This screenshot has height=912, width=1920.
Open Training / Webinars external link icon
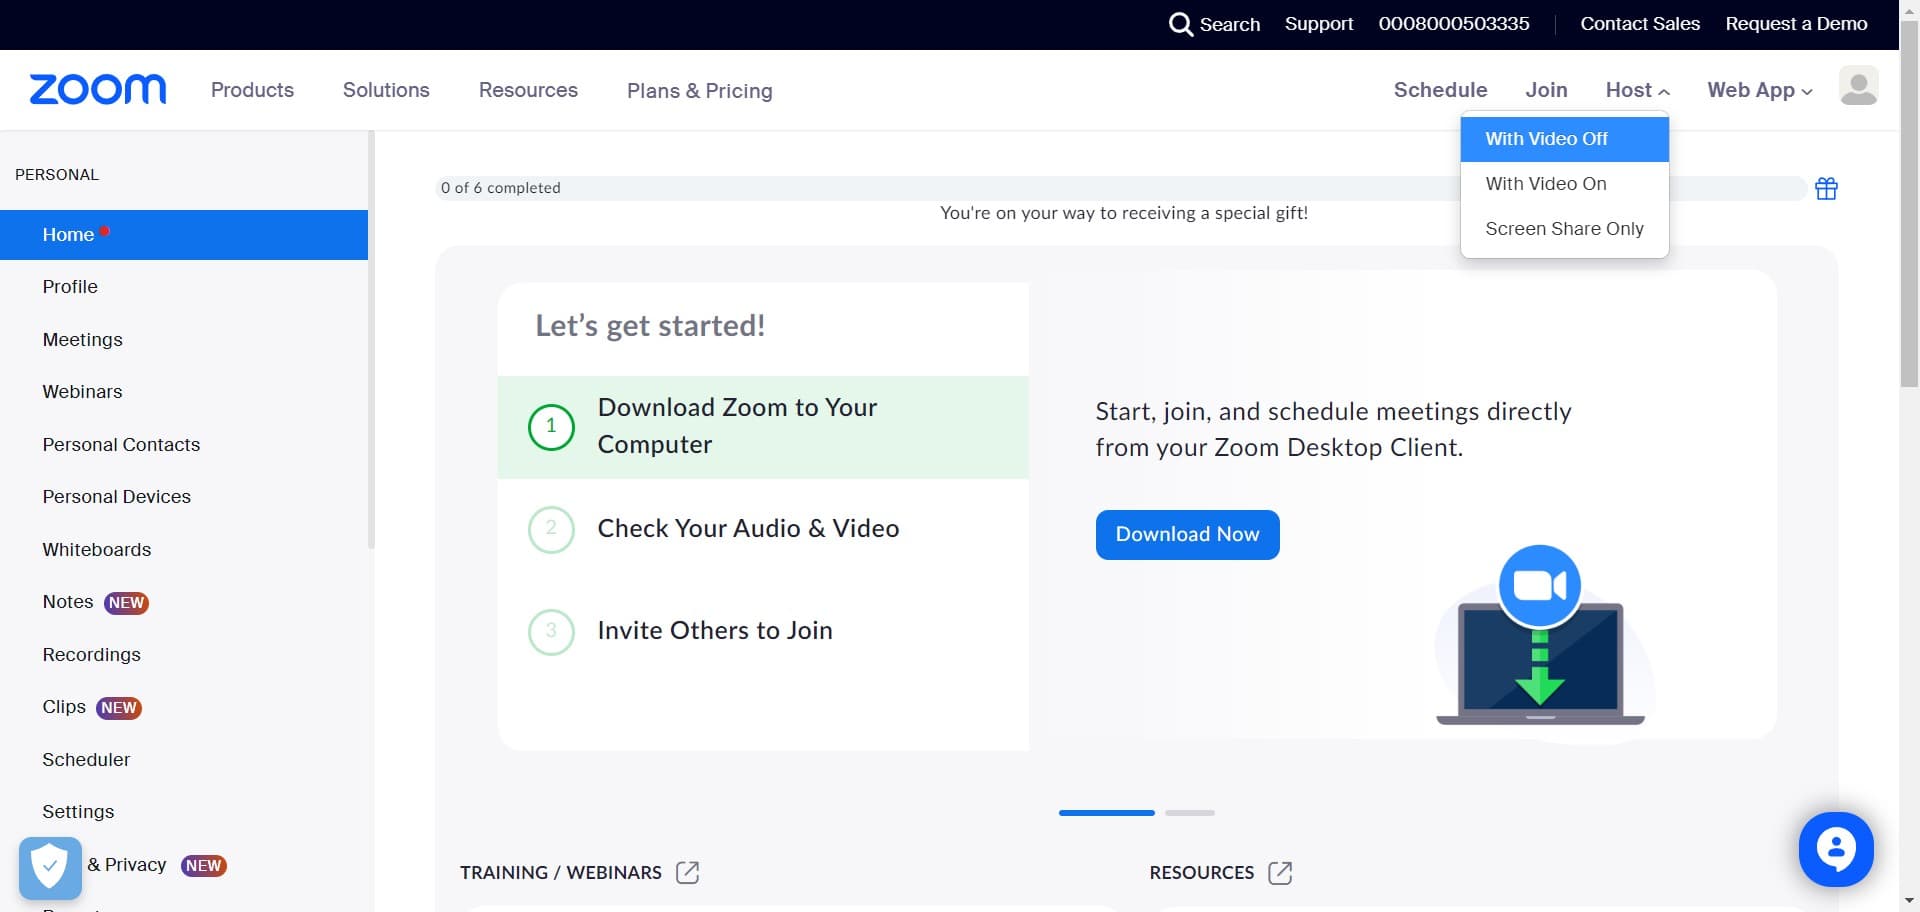(687, 873)
